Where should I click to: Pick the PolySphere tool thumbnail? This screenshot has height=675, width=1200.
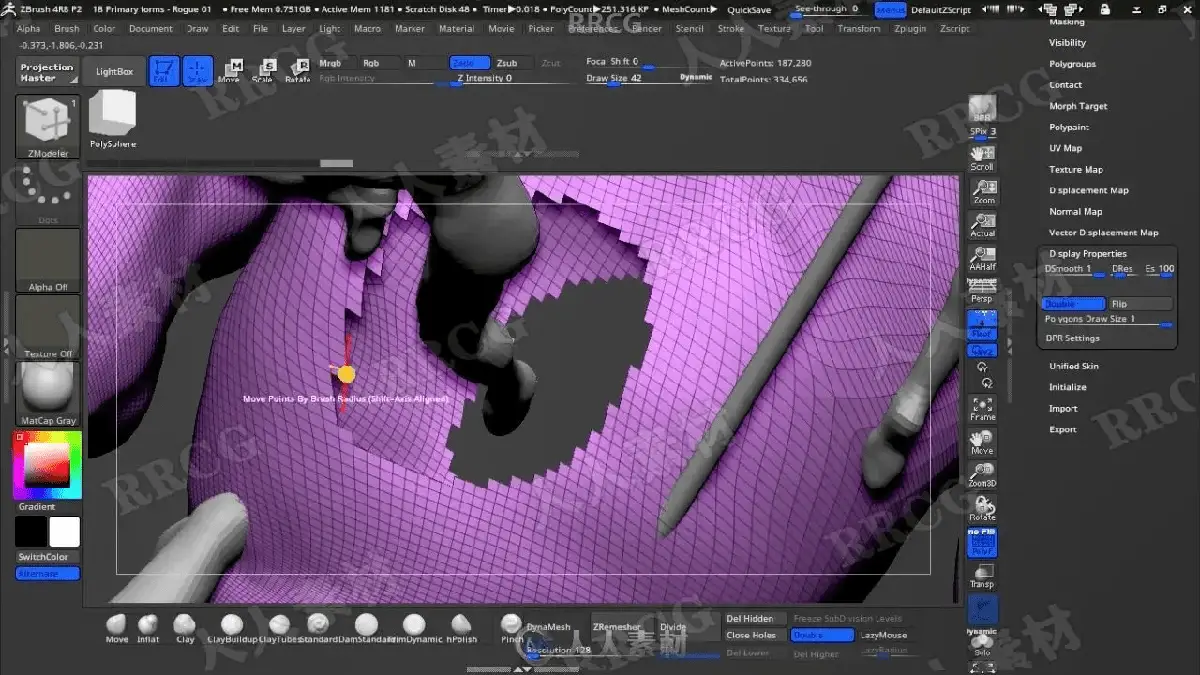(112, 119)
